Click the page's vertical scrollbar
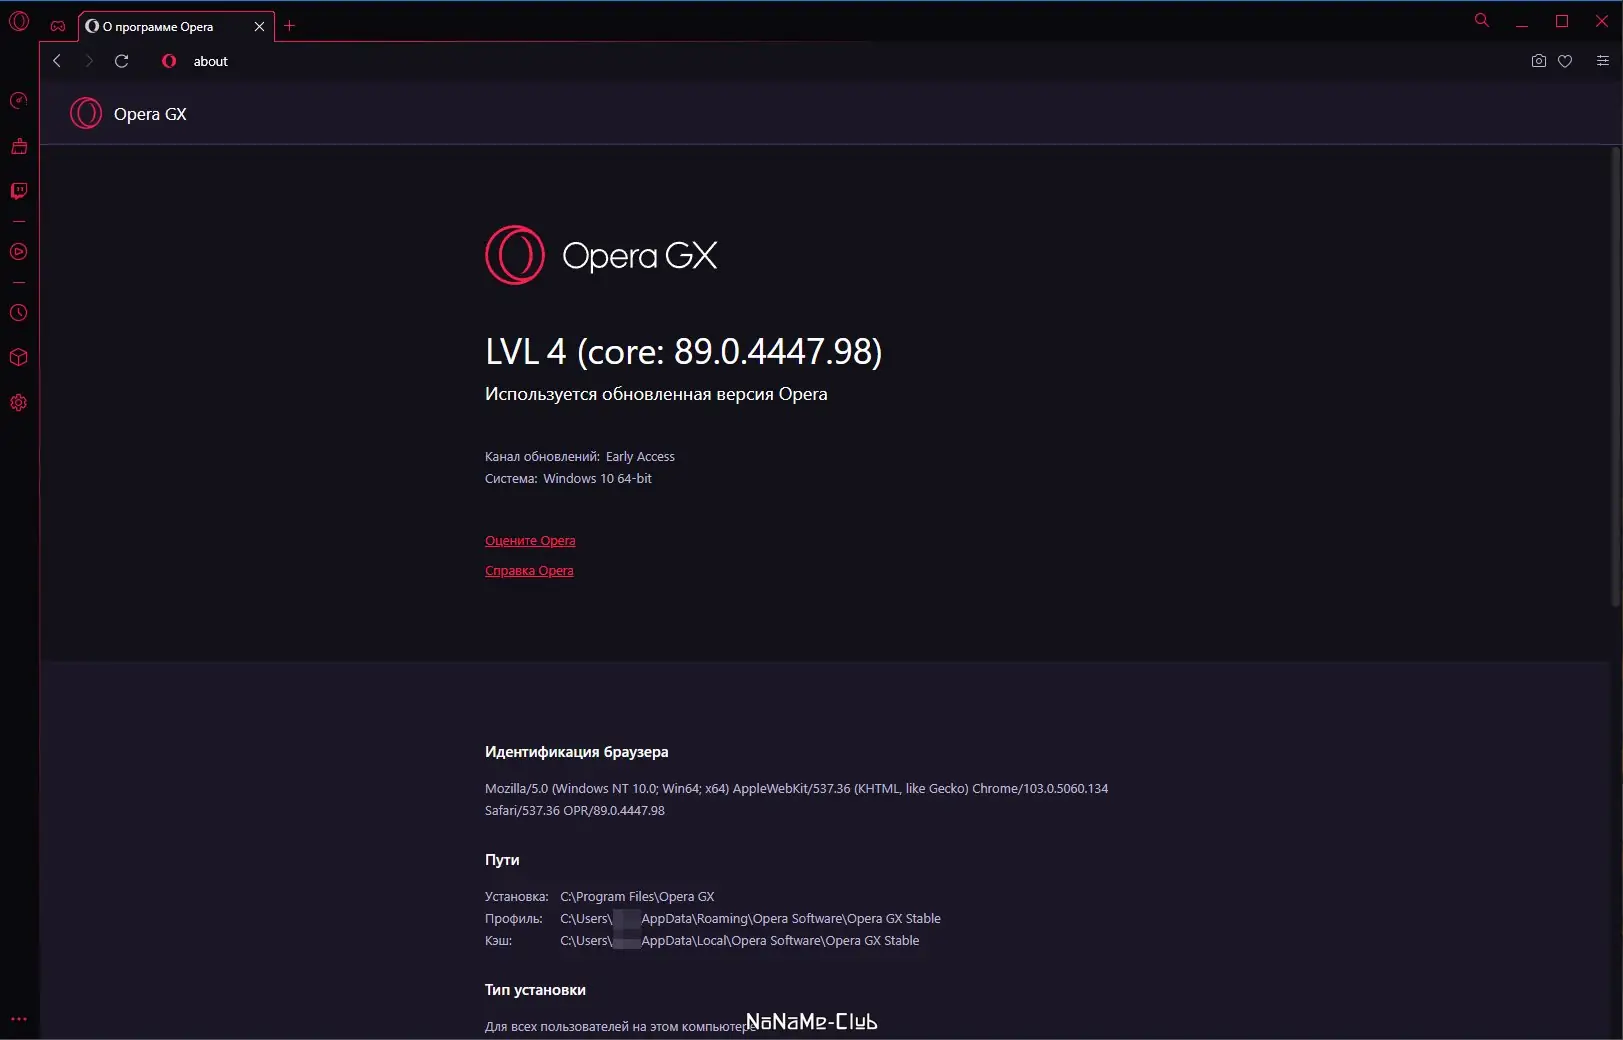Image resolution: width=1623 pixels, height=1040 pixels. tap(1615, 377)
